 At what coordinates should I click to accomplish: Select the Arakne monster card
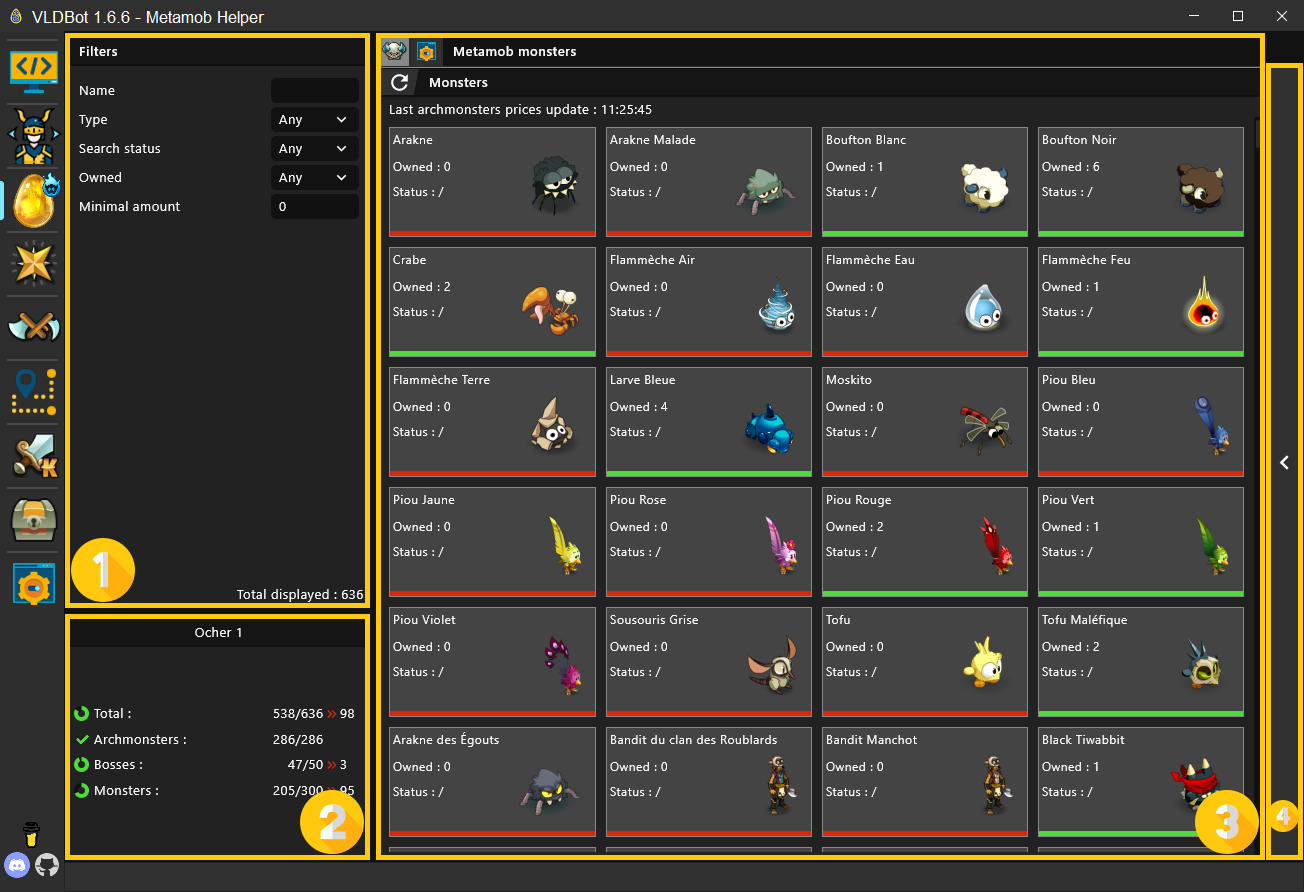[492, 181]
